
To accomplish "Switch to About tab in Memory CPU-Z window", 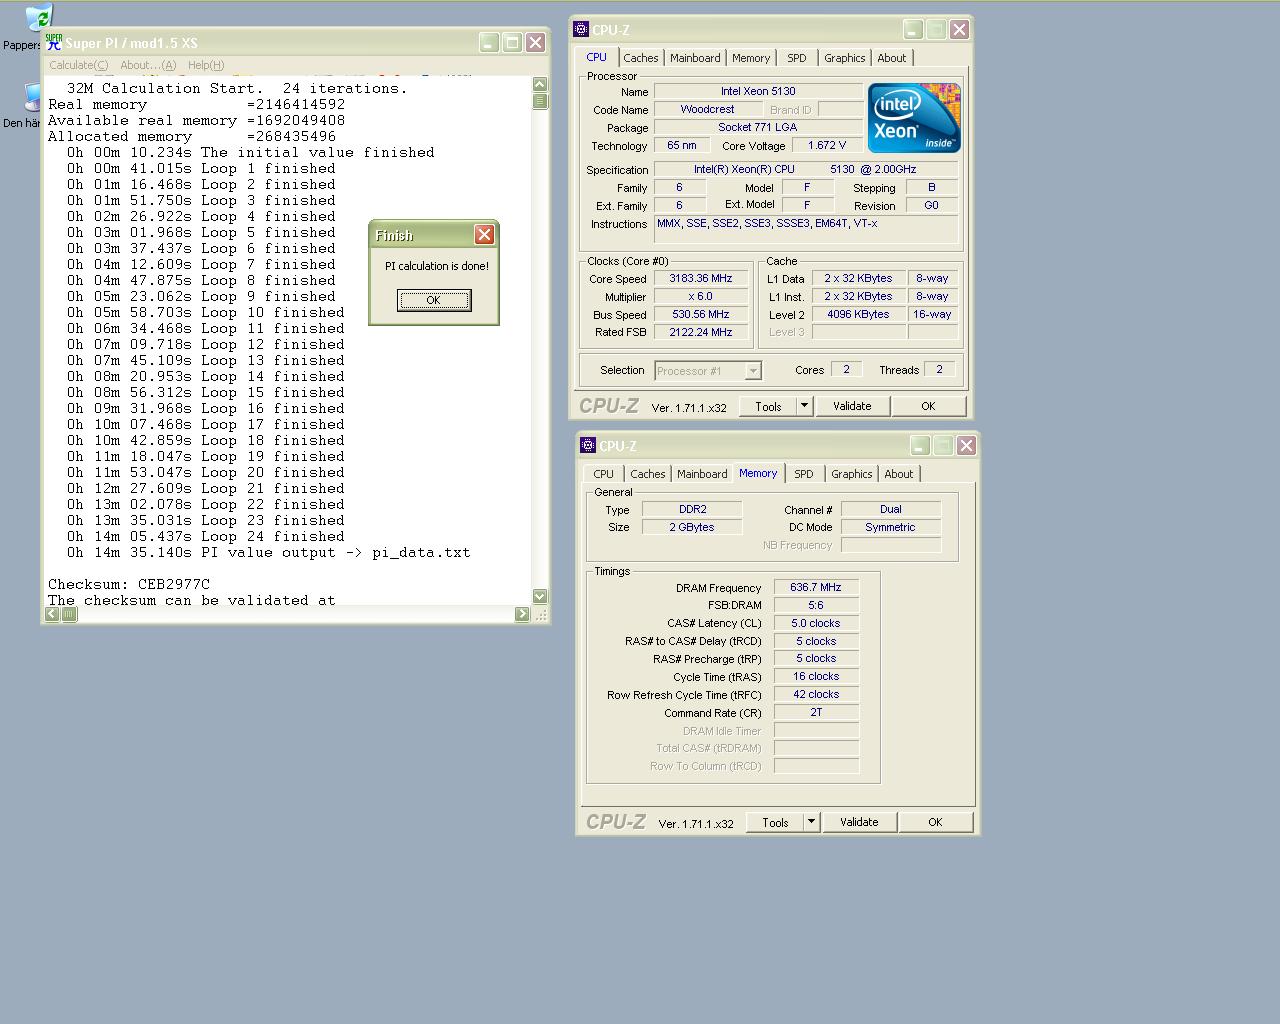I will 899,474.
